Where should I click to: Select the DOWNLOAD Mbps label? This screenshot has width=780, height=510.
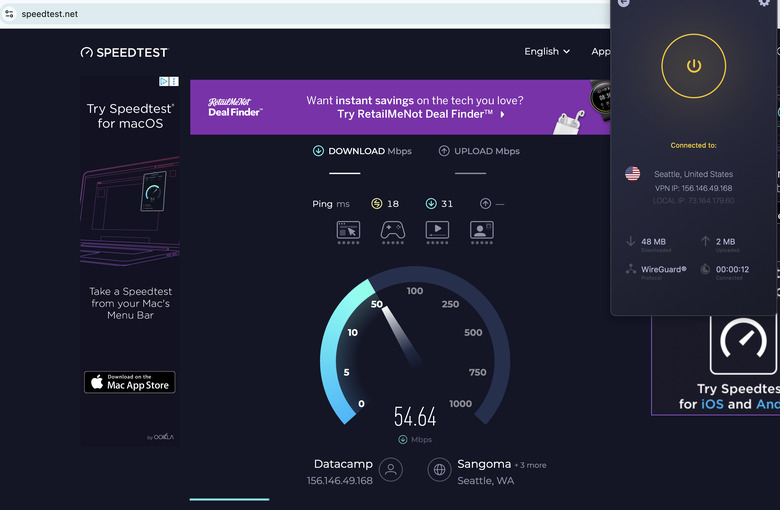click(370, 151)
